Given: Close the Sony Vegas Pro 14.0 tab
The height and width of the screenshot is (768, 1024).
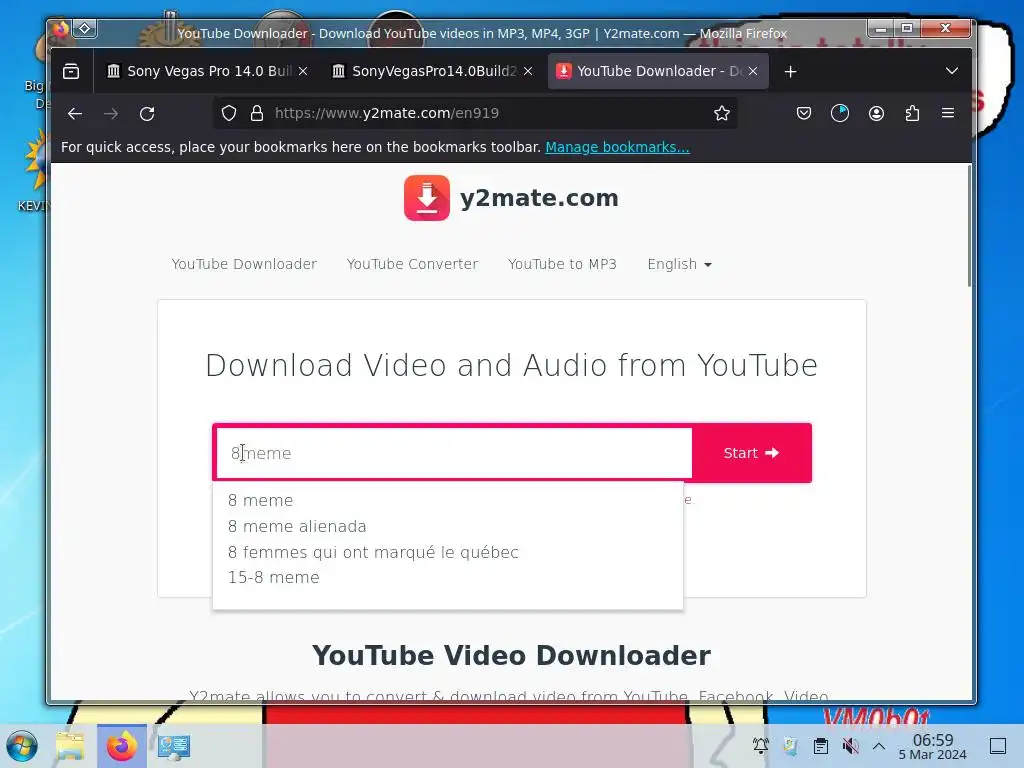Looking at the screenshot, I should 303,71.
